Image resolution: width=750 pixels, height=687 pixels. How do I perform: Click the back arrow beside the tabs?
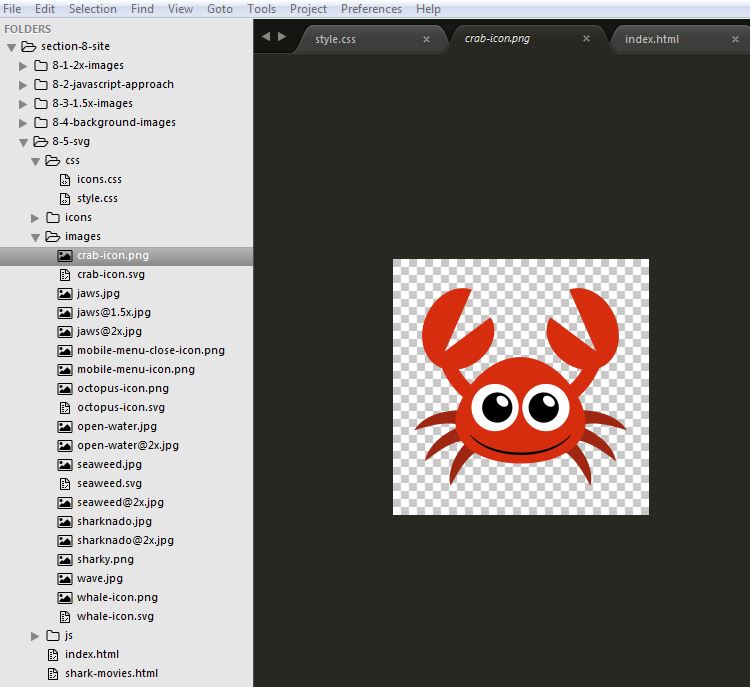pyautogui.click(x=266, y=37)
